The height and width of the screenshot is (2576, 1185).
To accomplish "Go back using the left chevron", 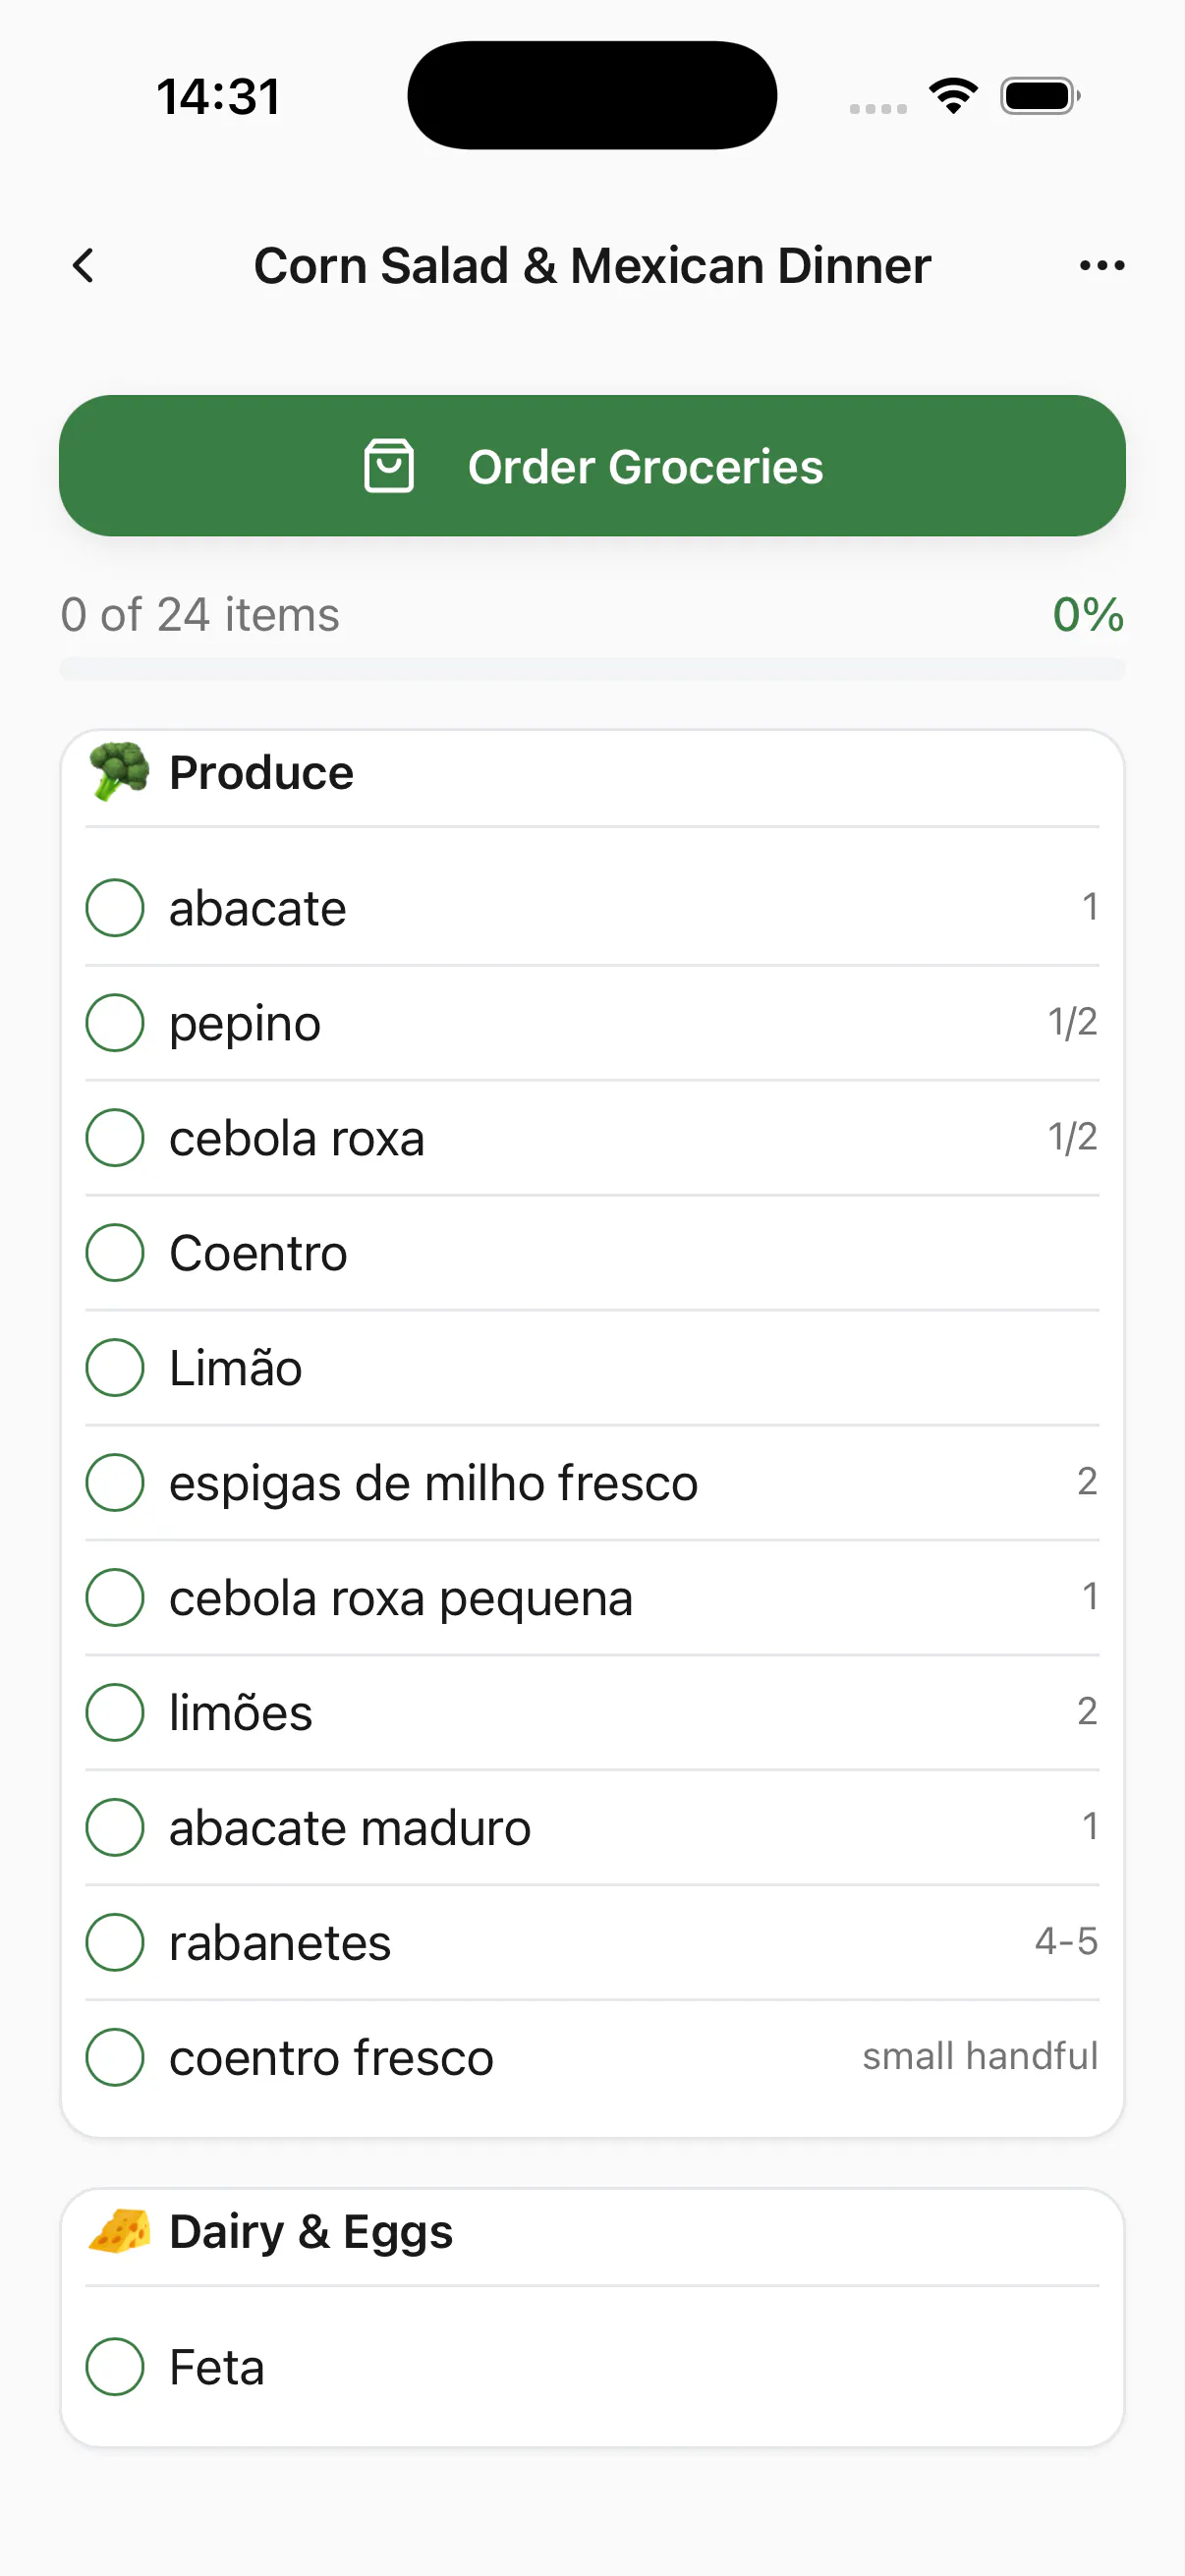I will click(84, 266).
